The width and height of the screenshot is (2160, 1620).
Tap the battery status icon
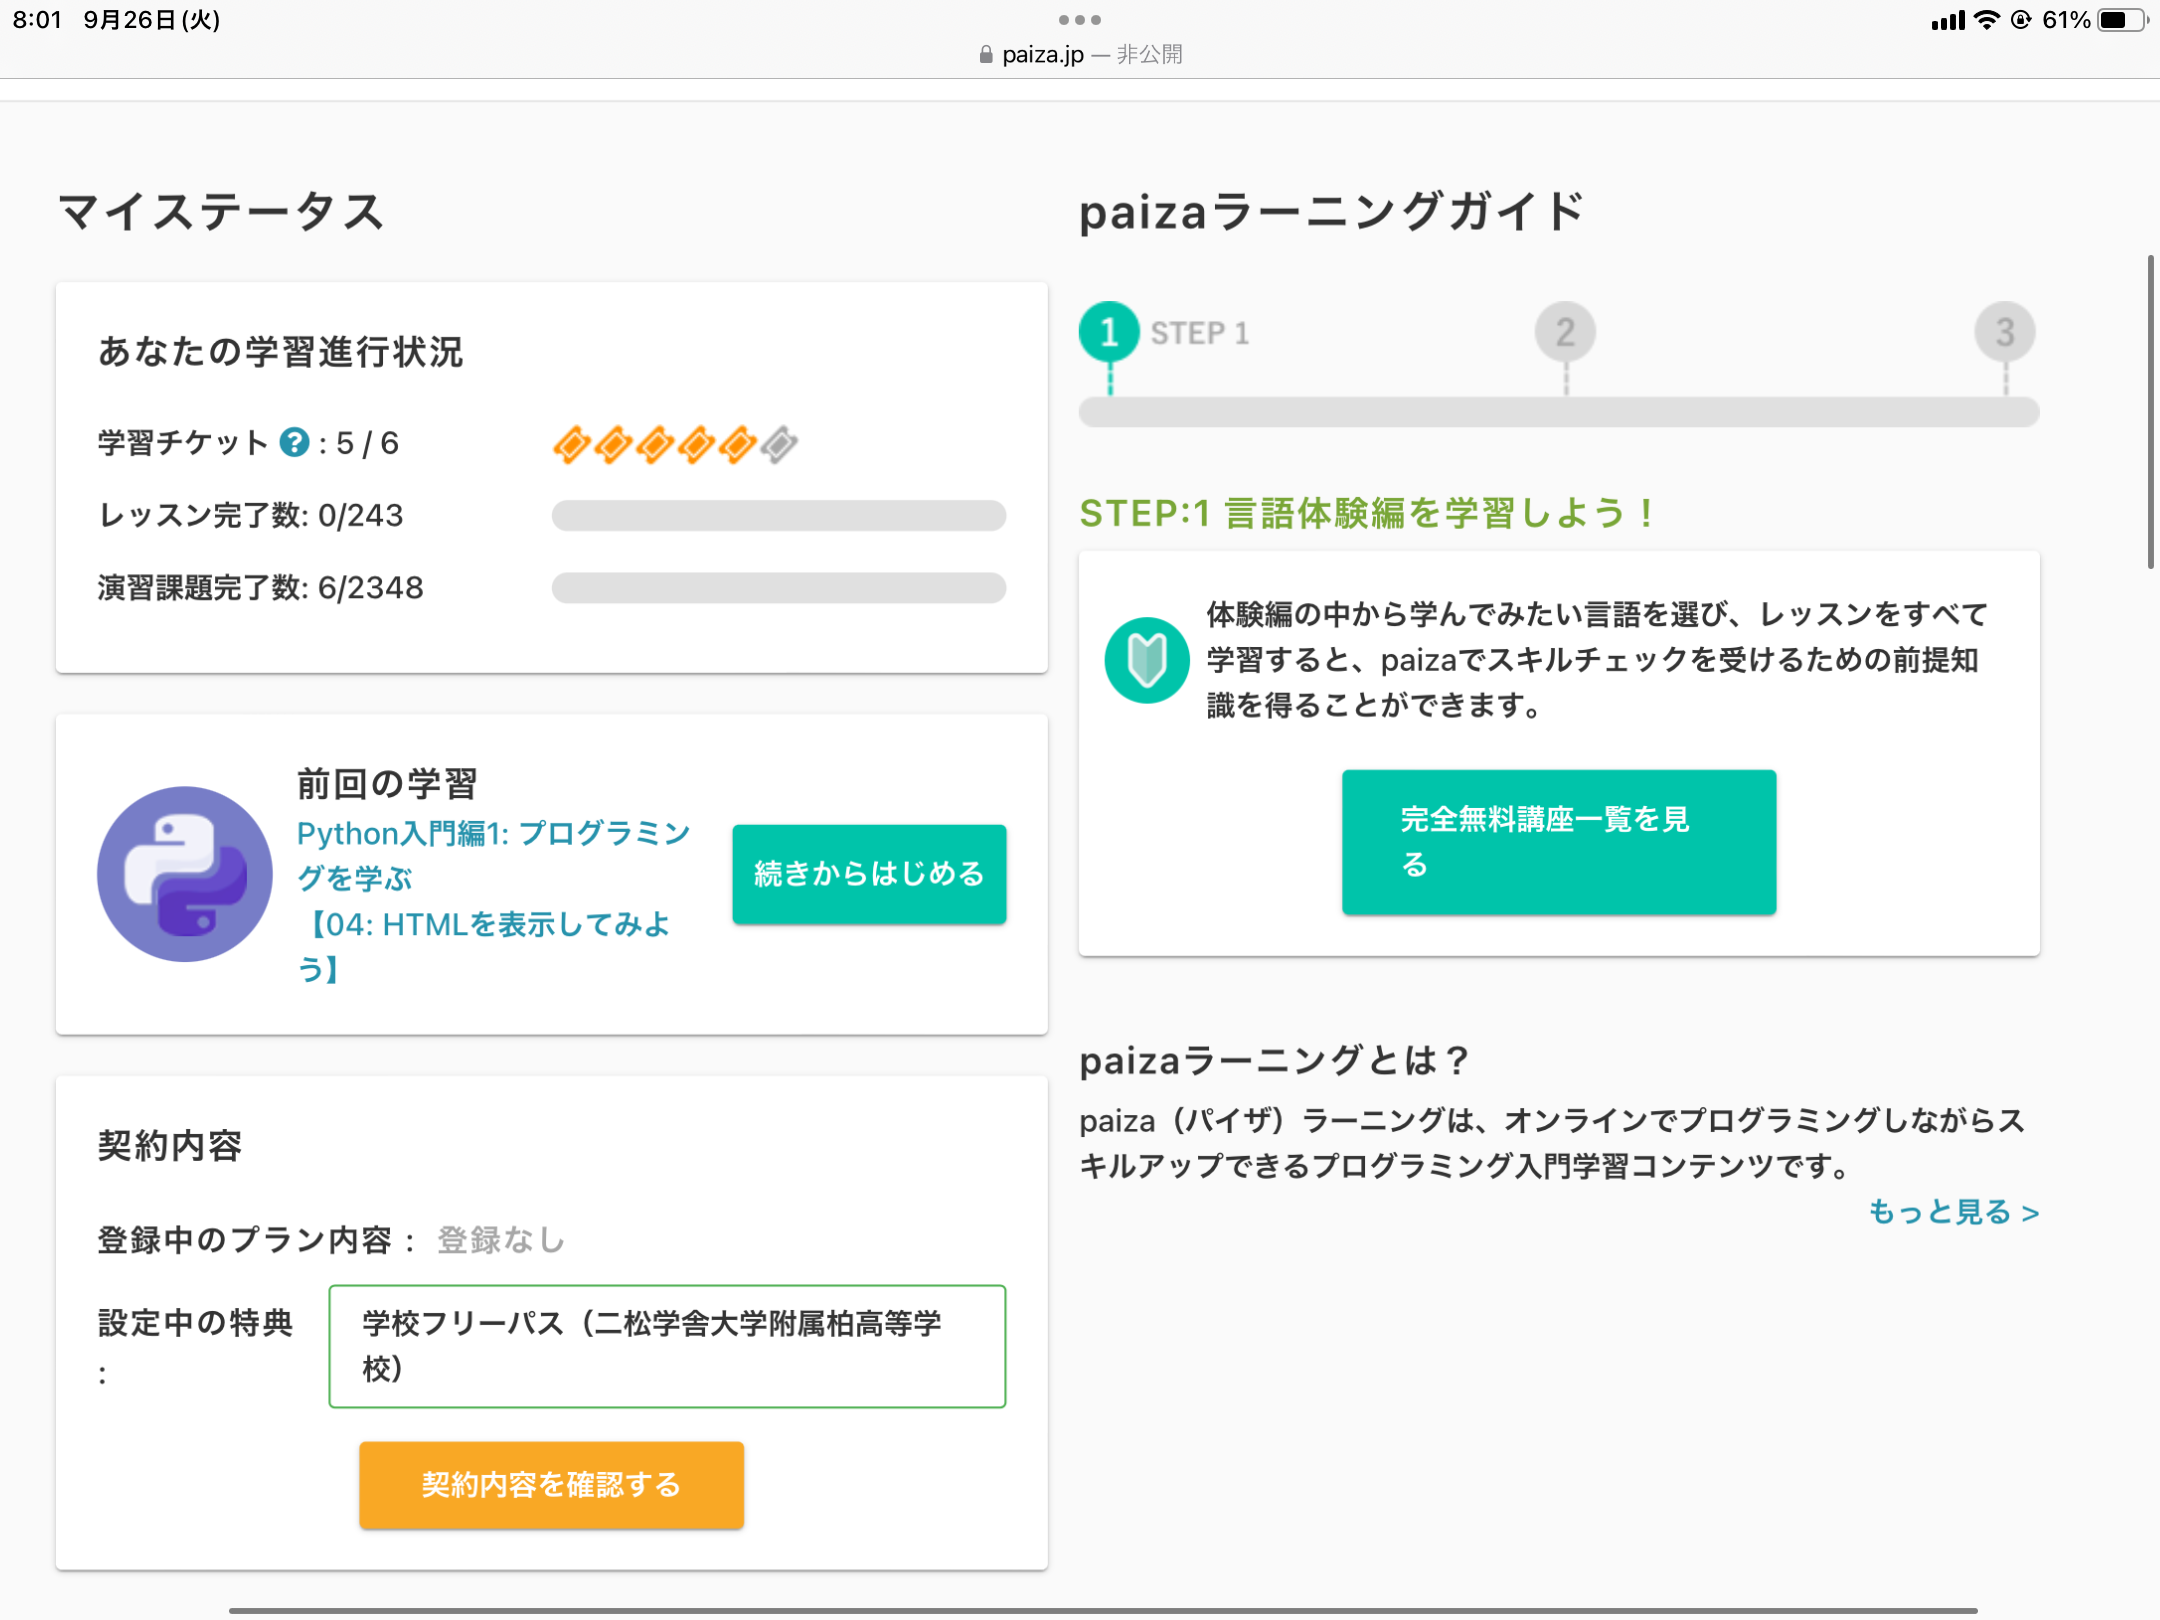2123,20
